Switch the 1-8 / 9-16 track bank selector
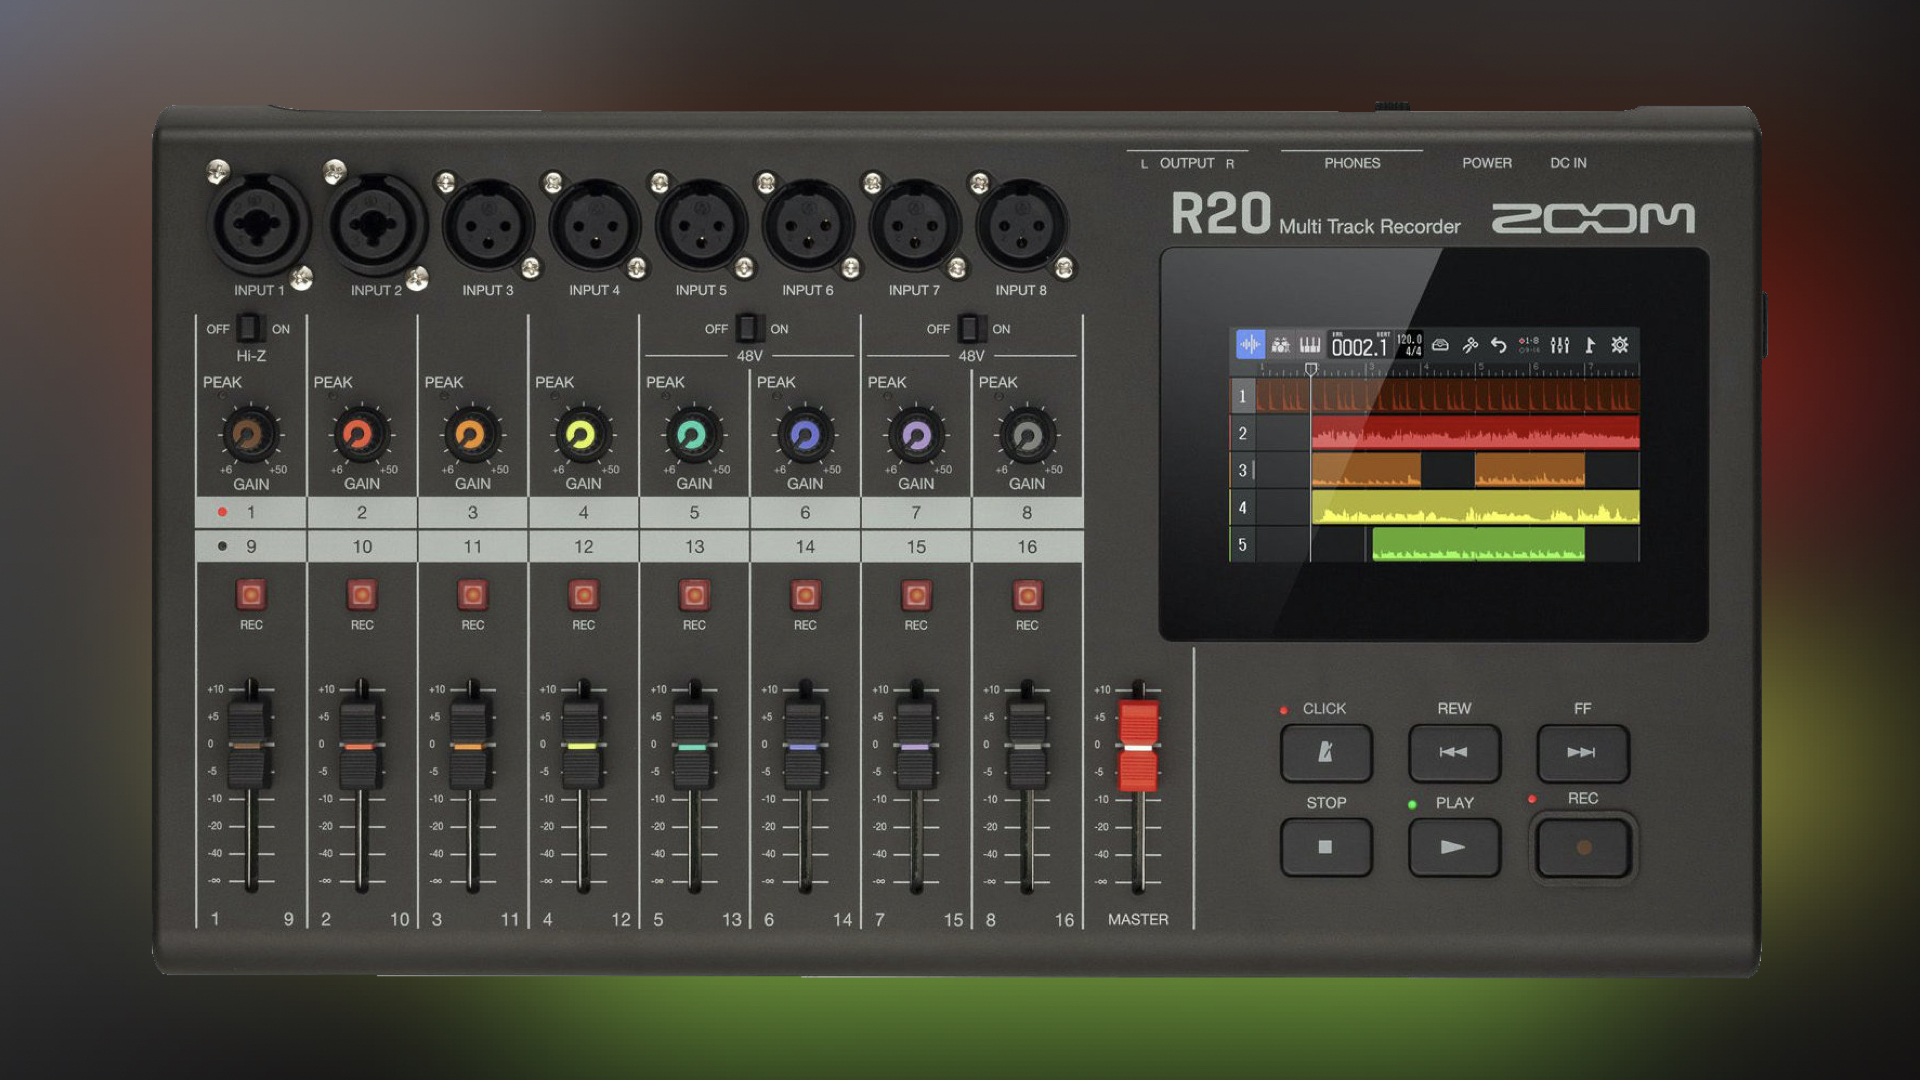The height and width of the screenshot is (1080, 1920). [1527, 345]
